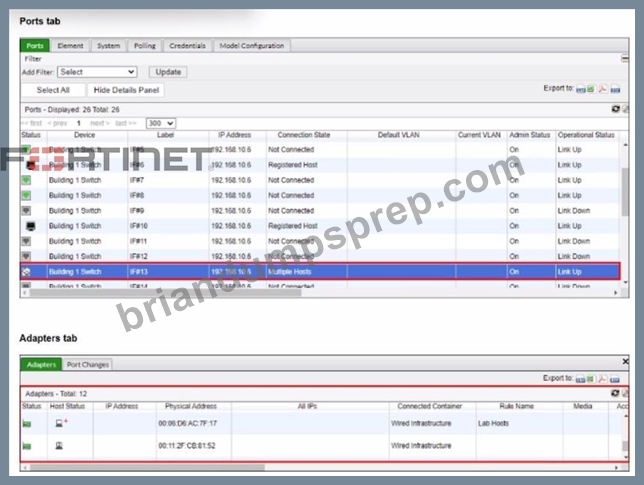Export Ports list to Excel spreadsheet

click(591, 89)
